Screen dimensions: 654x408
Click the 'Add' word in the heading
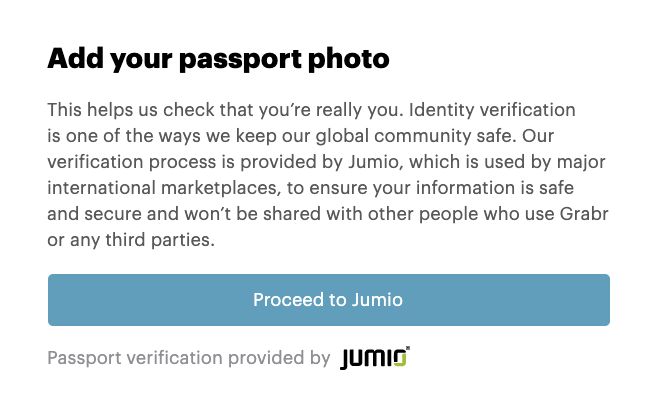pos(75,58)
